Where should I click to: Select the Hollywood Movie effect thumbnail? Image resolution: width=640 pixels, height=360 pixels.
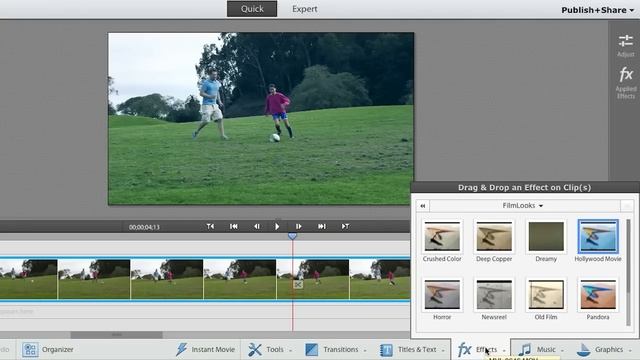(x=598, y=236)
